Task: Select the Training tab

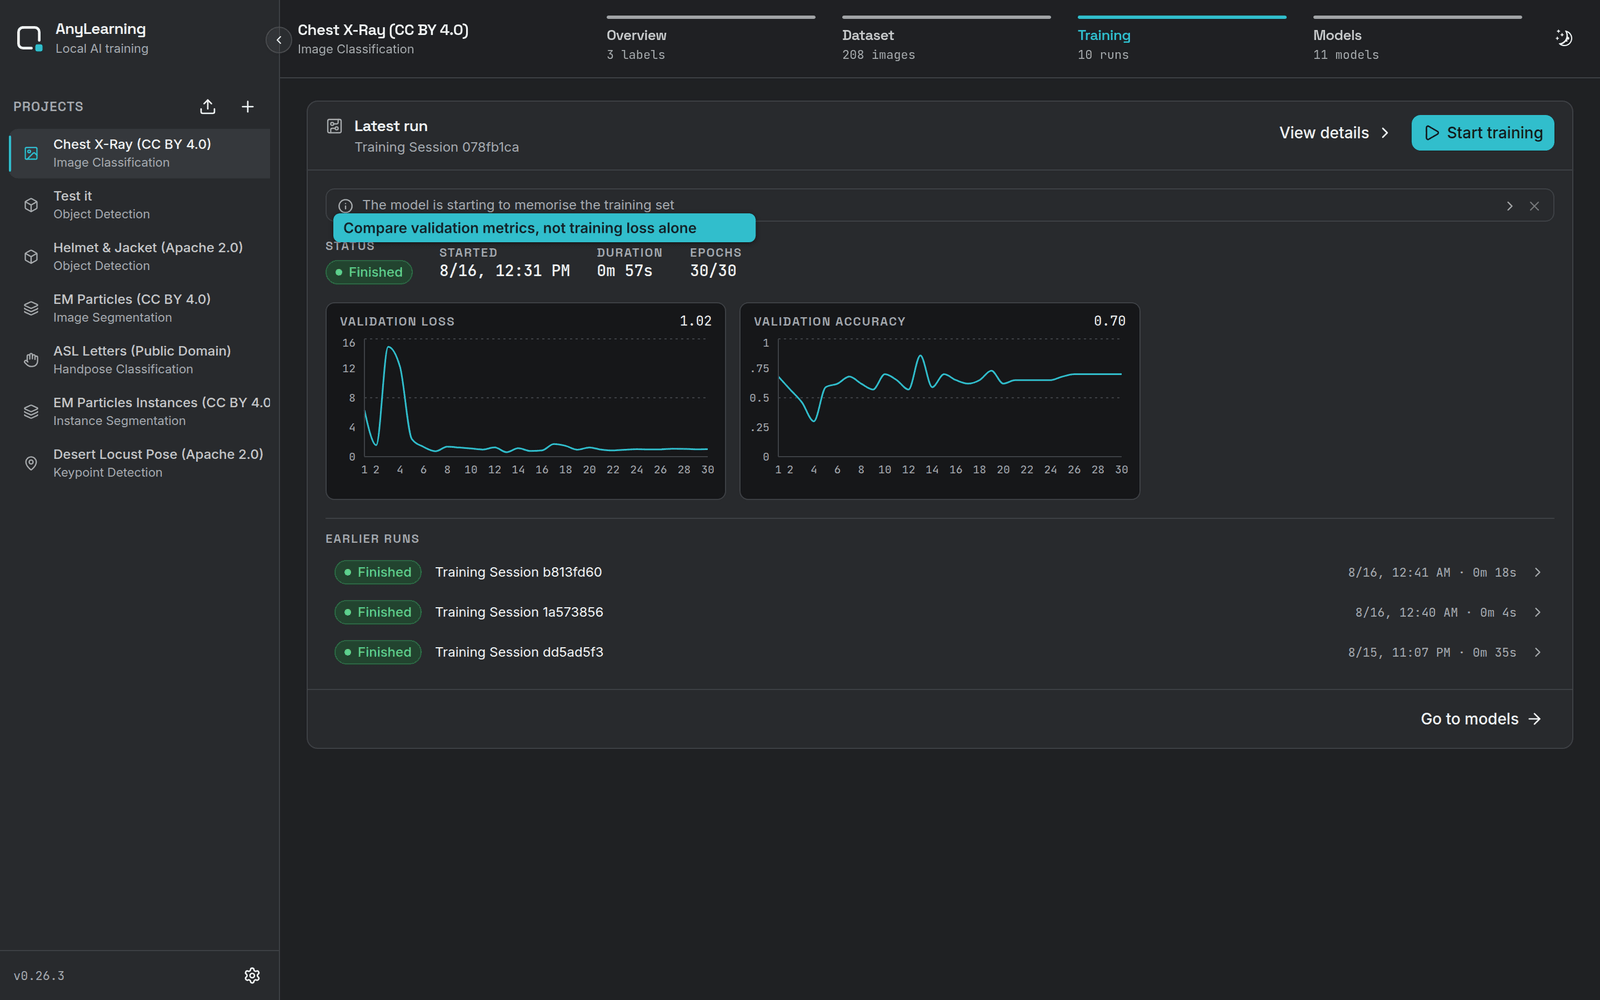Action: pyautogui.click(x=1182, y=40)
